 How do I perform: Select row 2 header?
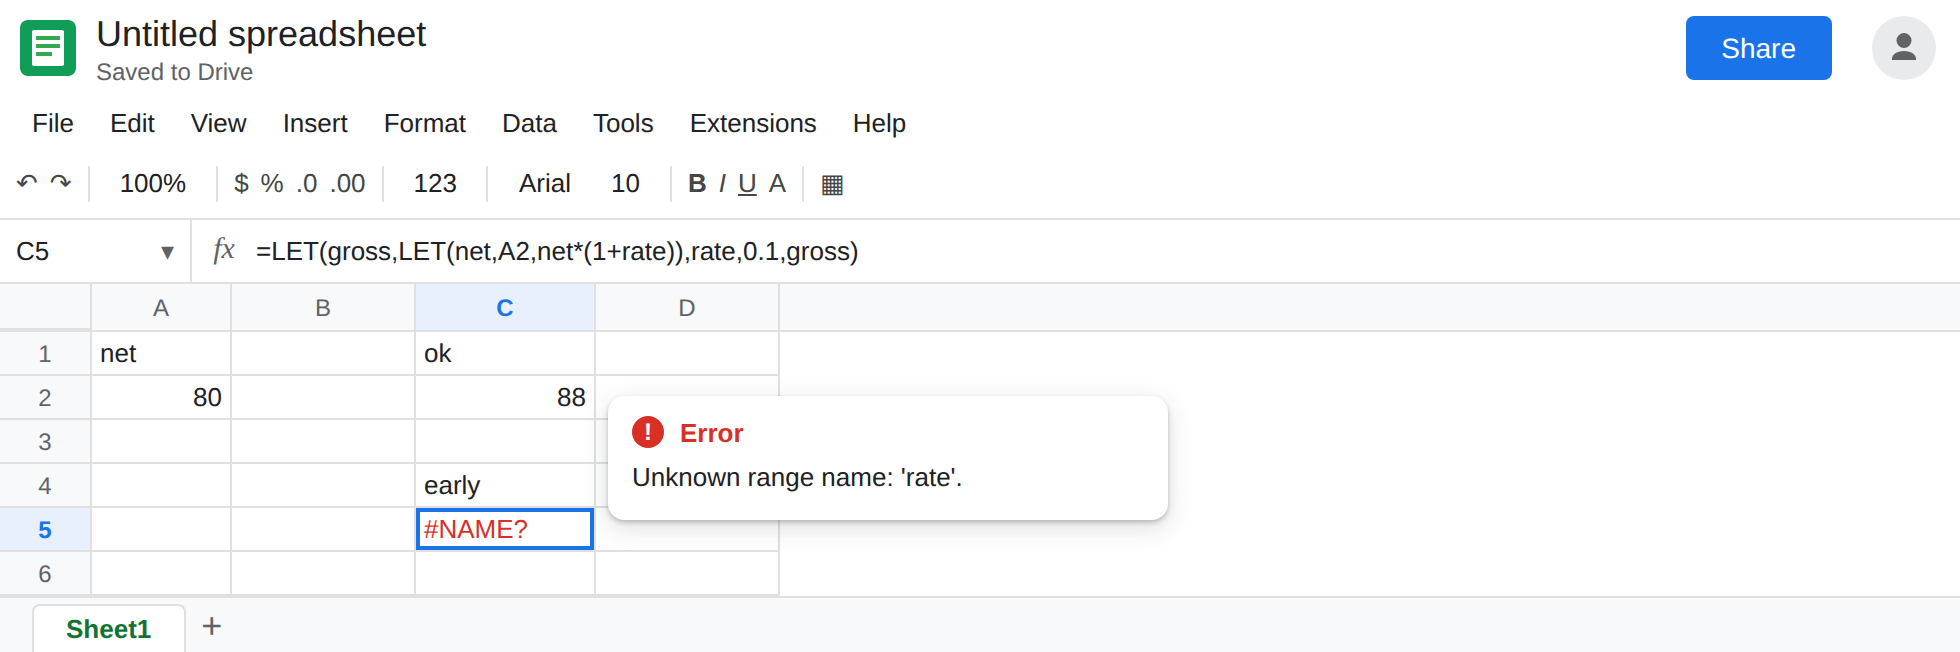click(45, 398)
